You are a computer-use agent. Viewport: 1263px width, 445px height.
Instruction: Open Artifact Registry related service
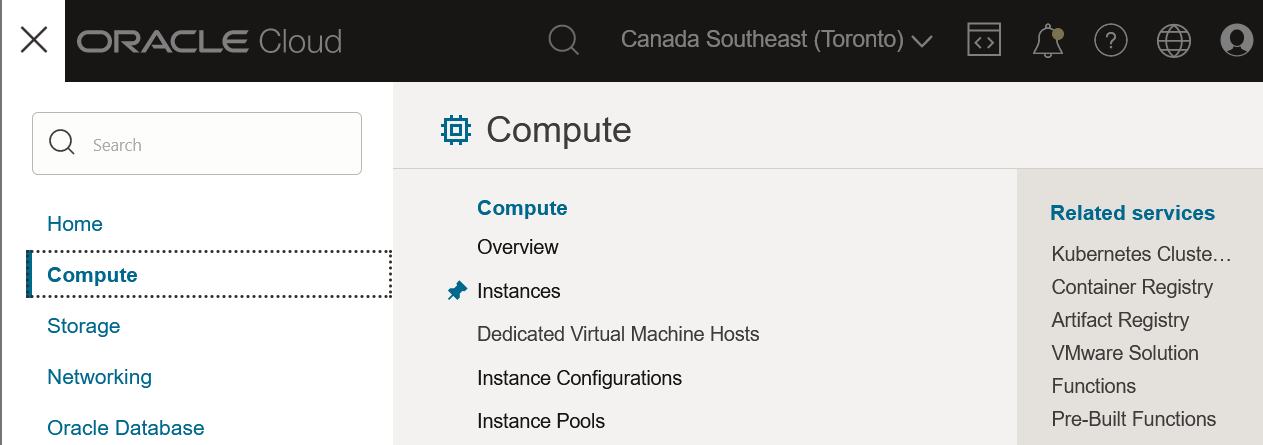(x=1120, y=320)
